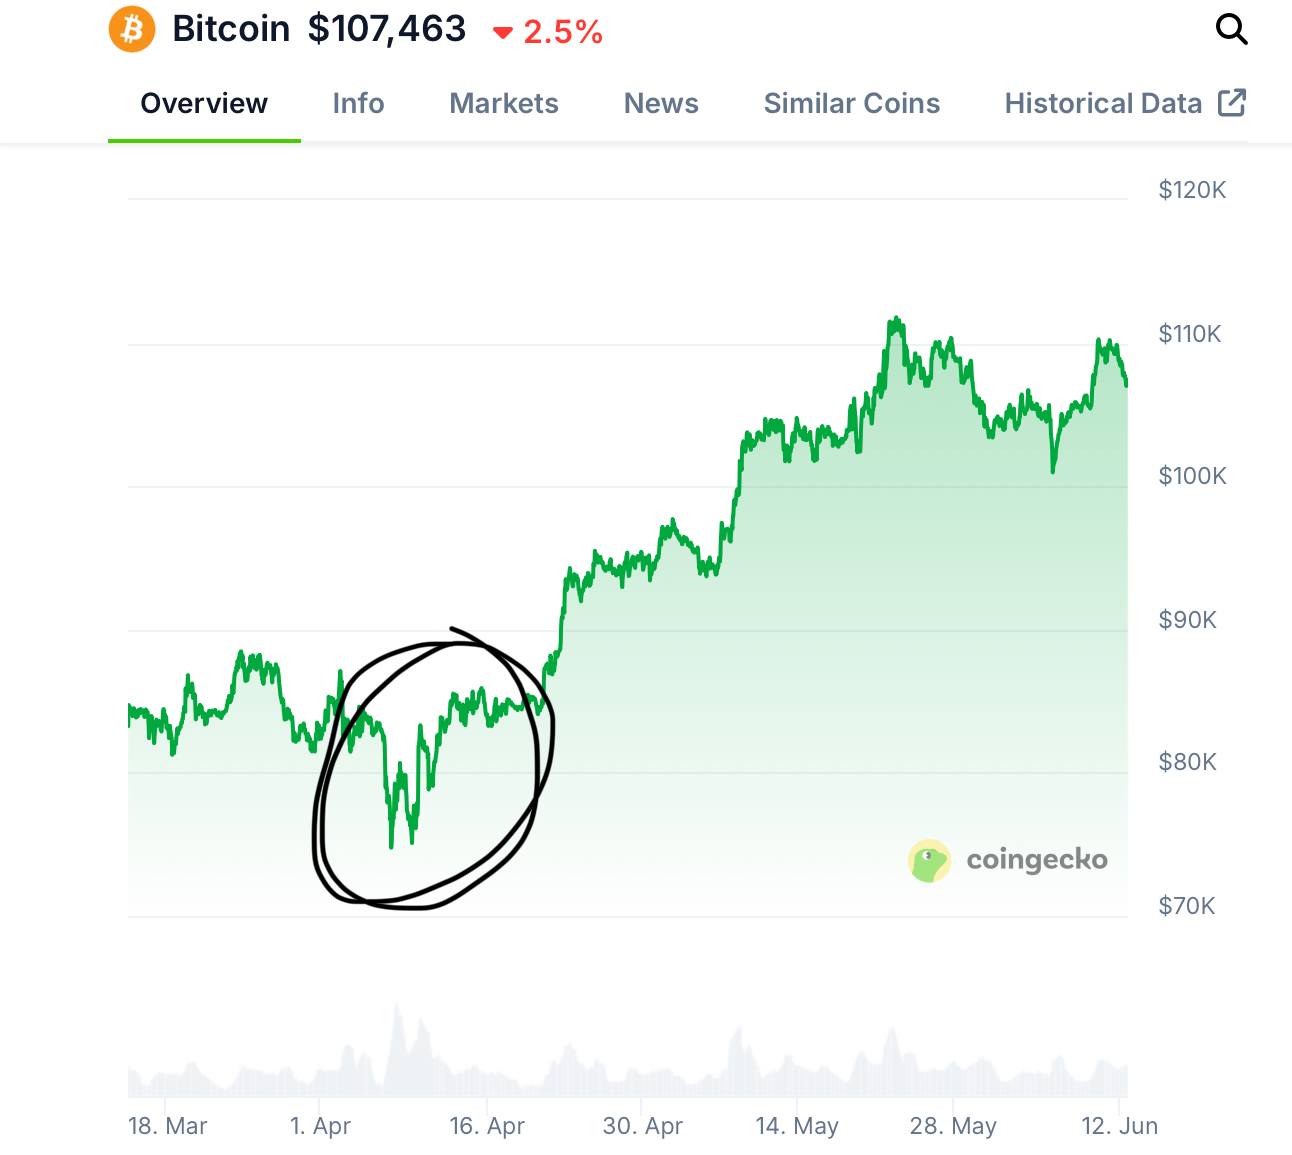Click the Bitcoin coin name heading

pos(231,29)
